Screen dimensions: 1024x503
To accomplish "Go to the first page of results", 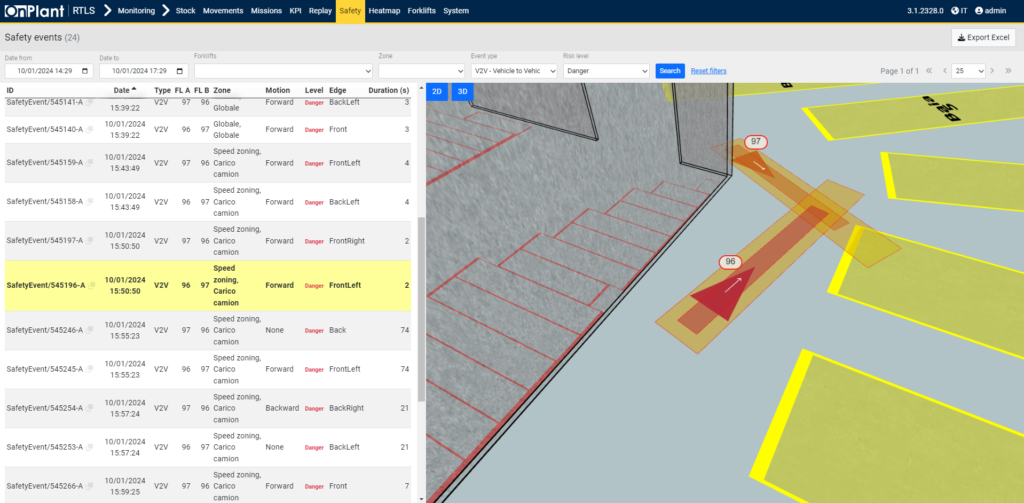I will (x=930, y=71).
